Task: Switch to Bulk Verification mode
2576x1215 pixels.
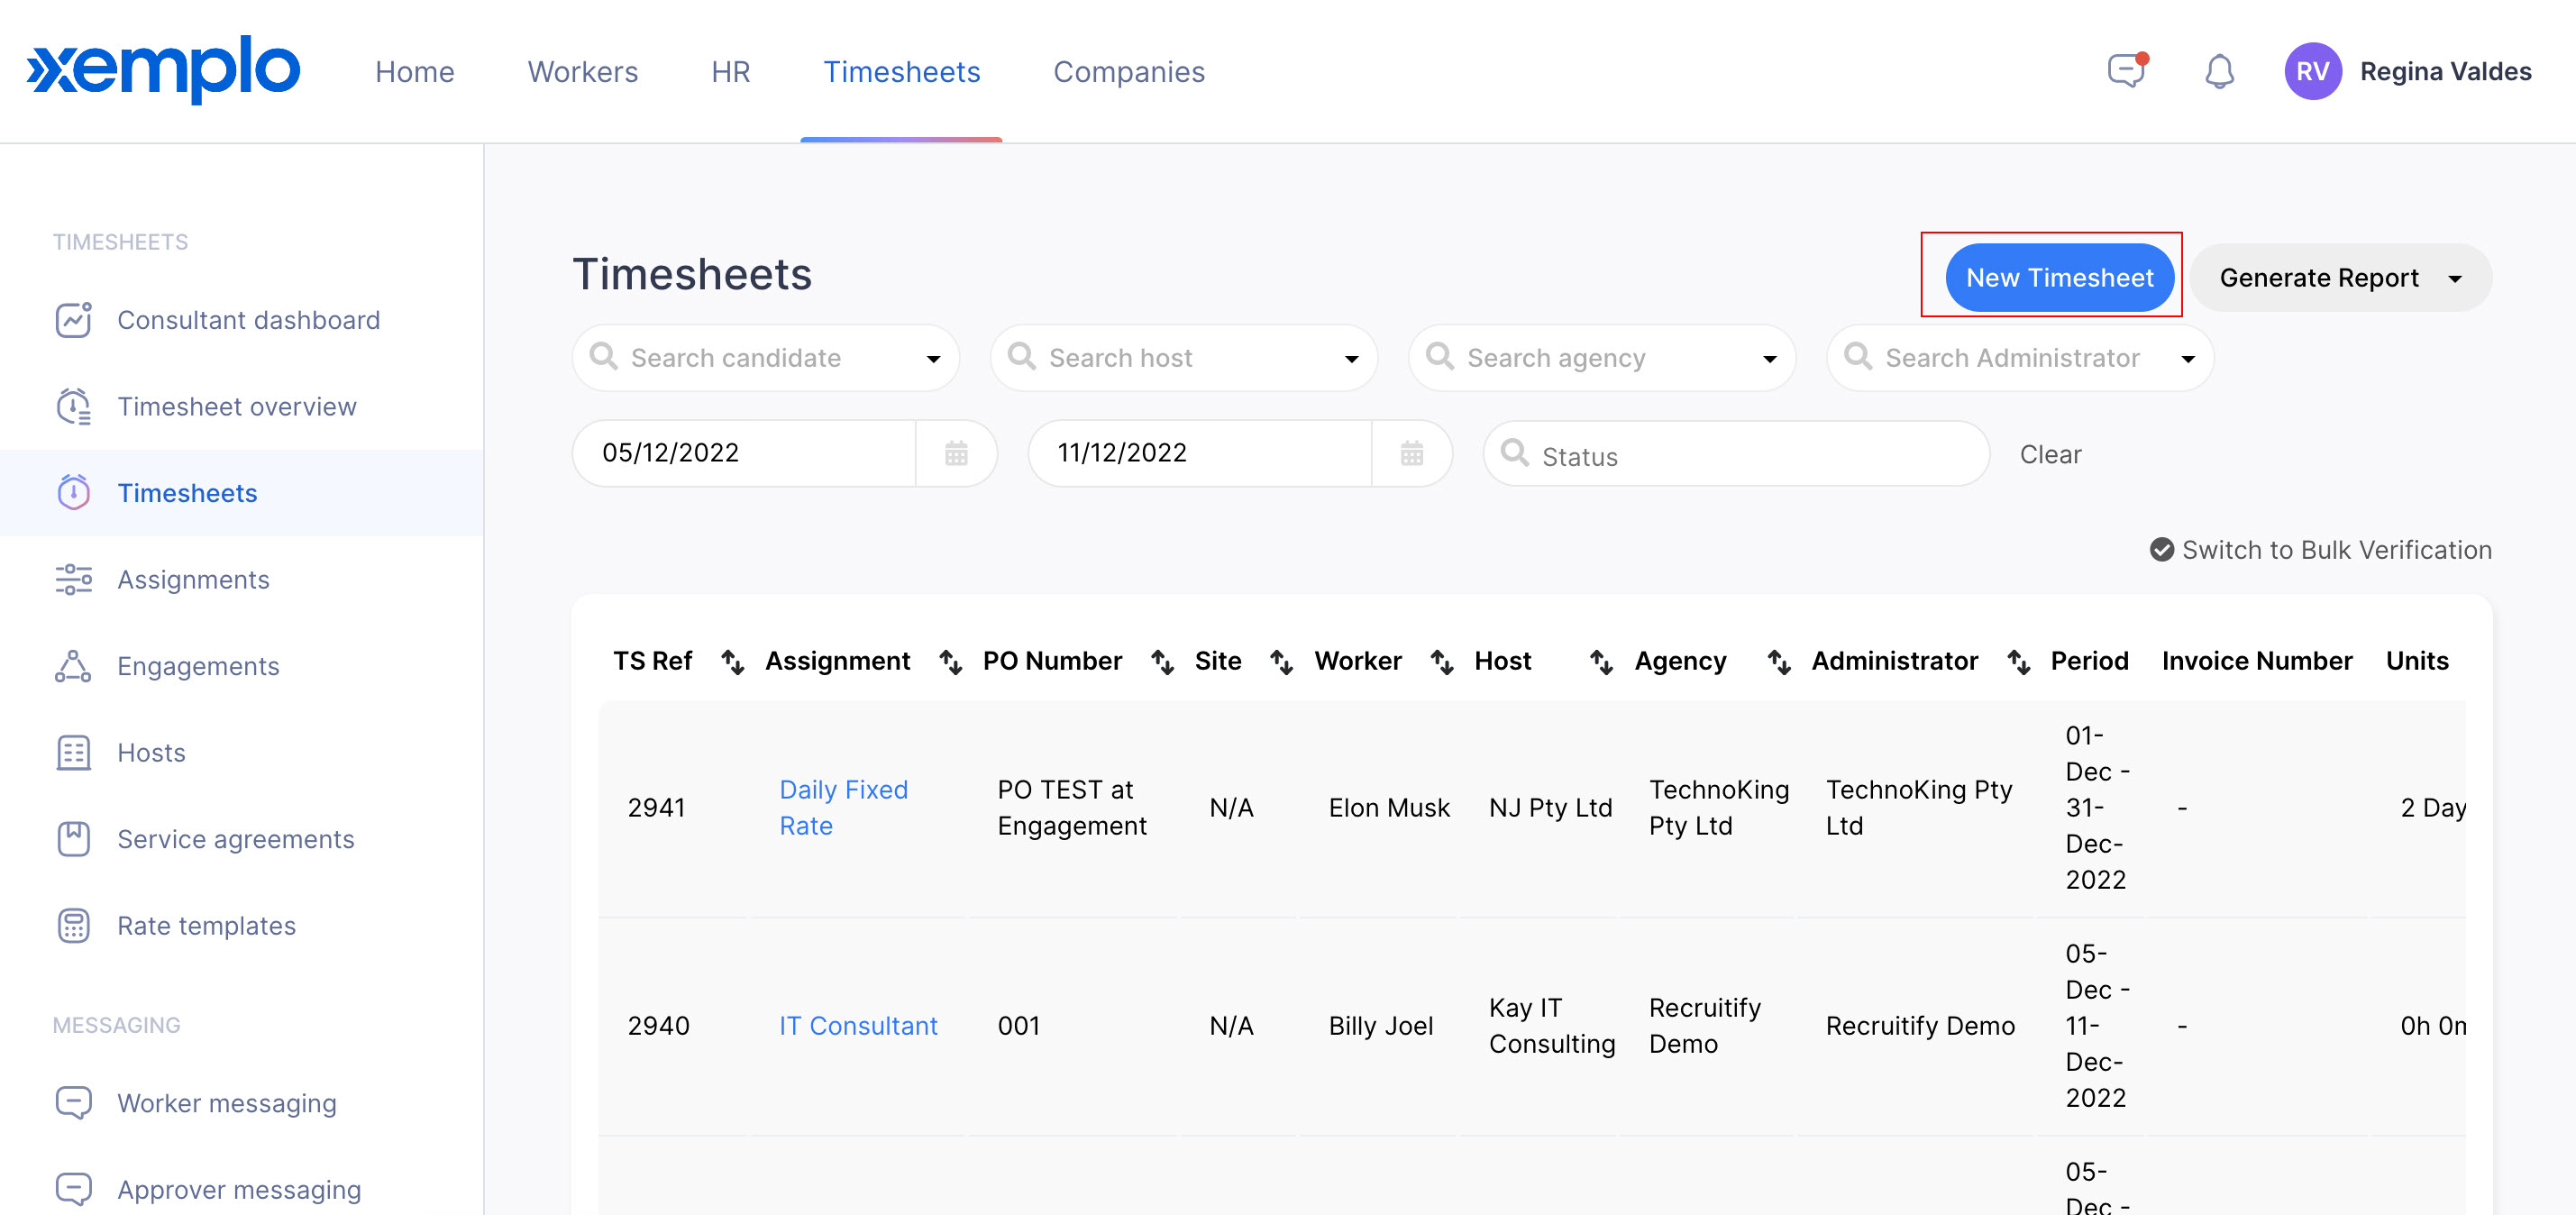Action: click(2320, 550)
